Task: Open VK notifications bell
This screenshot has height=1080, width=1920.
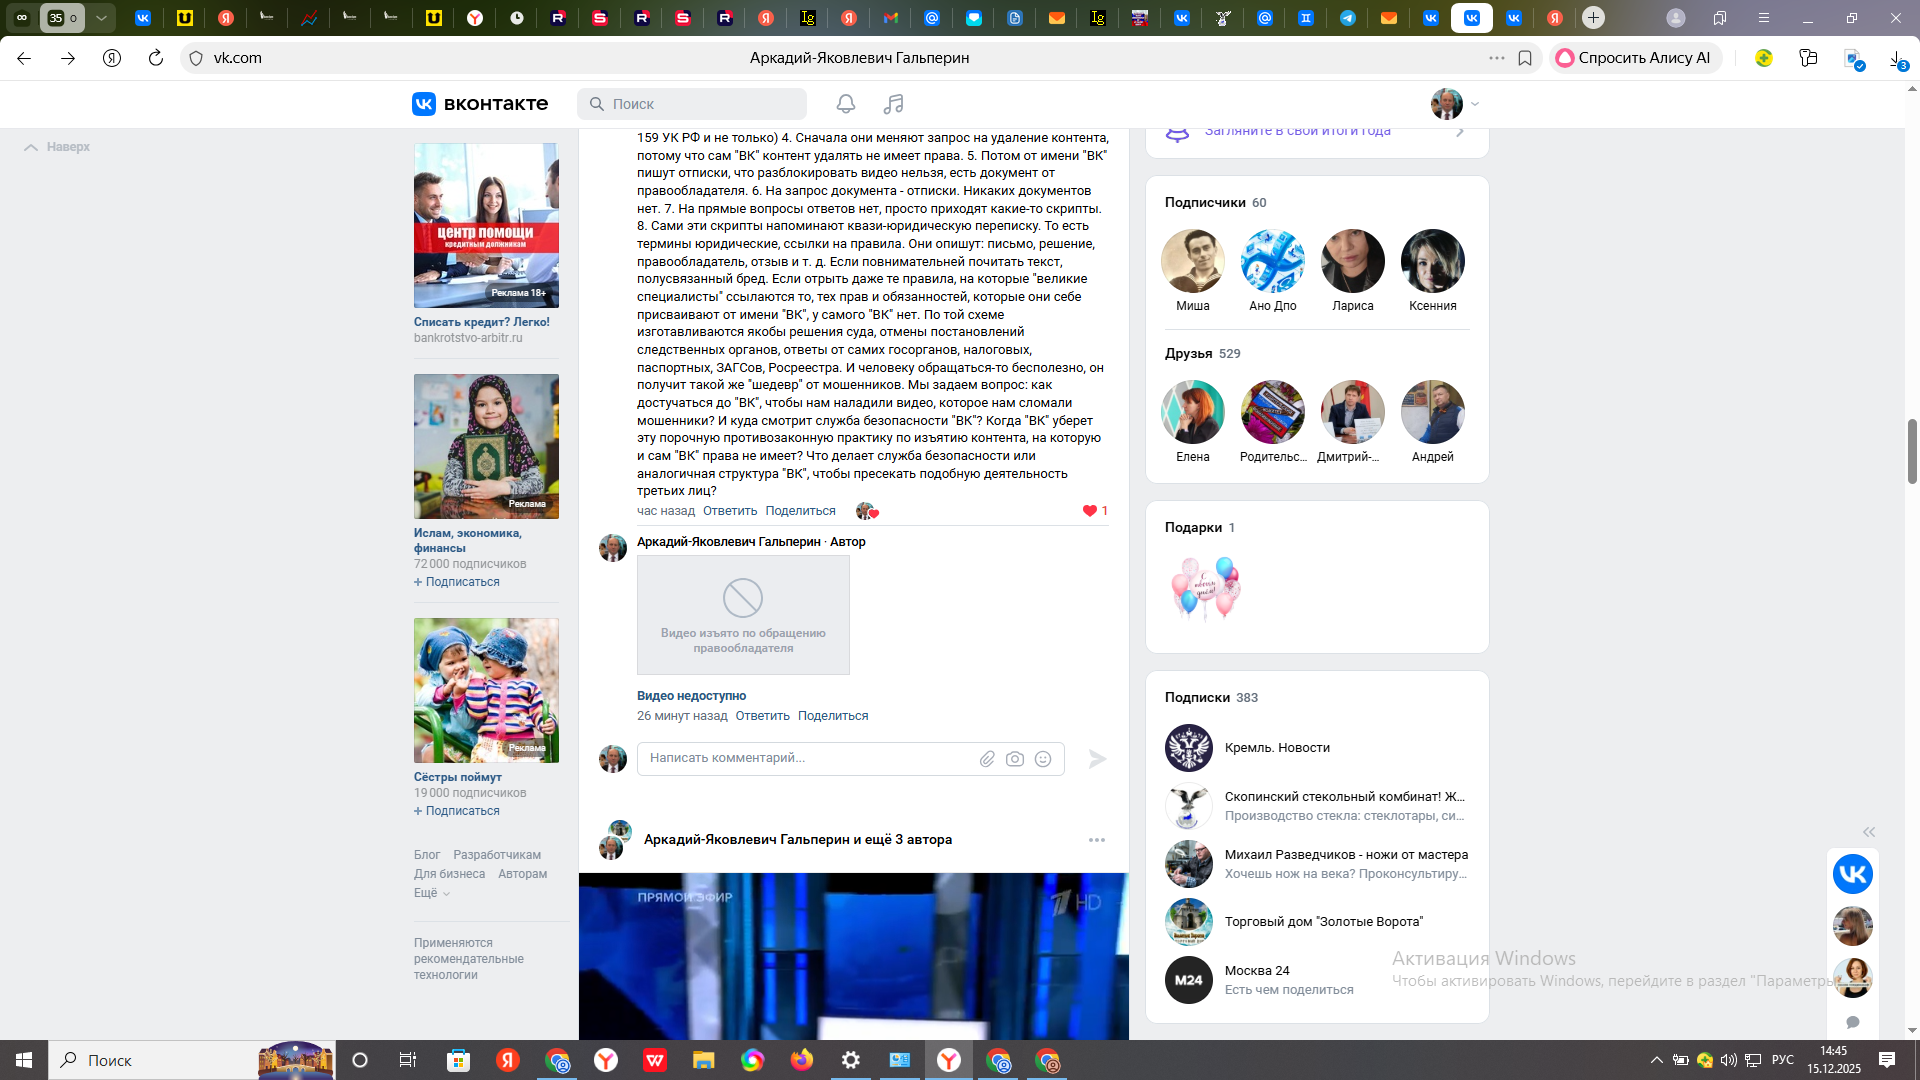Action: coord(845,104)
